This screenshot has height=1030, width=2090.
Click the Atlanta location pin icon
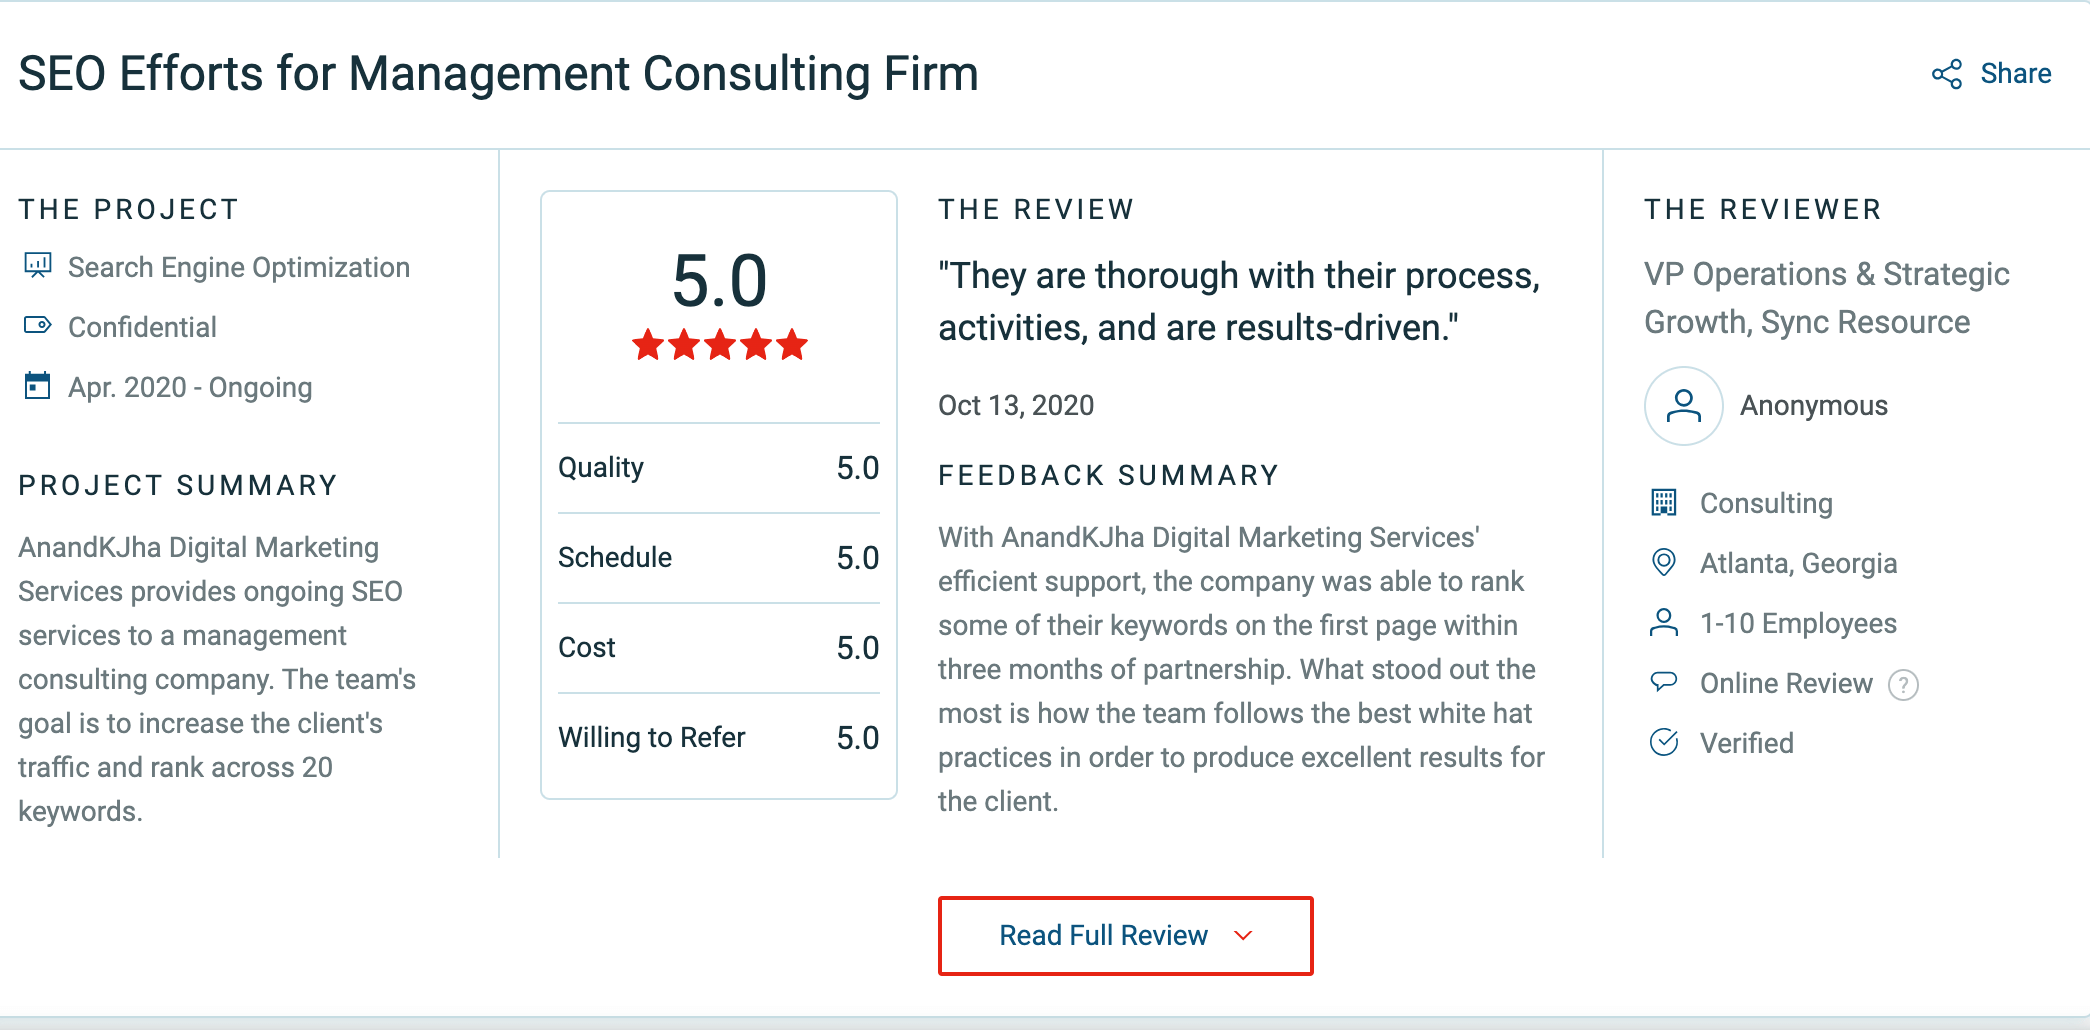[1663, 562]
